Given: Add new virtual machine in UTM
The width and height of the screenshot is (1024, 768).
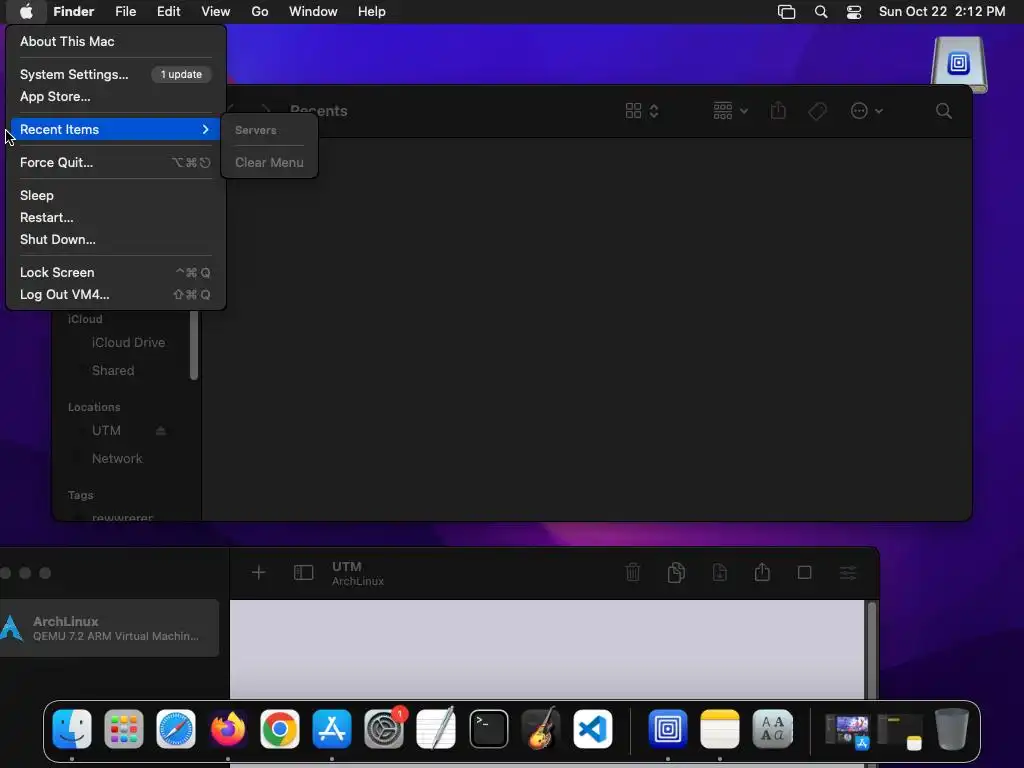Looking at the screenshot, I should click(x=259, y=573).
